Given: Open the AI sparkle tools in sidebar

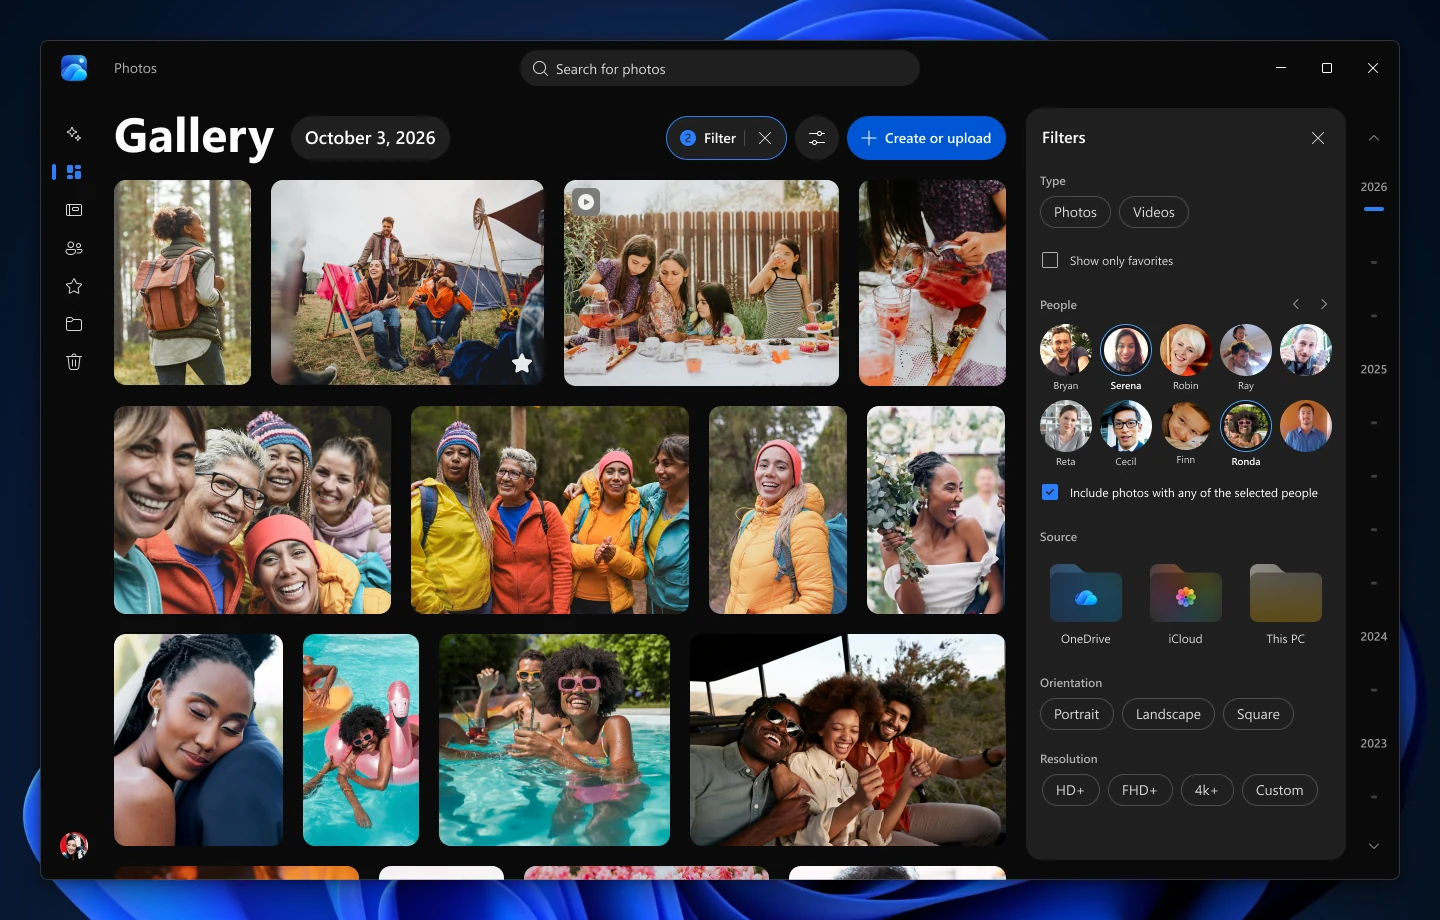Looking at the screenshot, I should coord(74,134).
